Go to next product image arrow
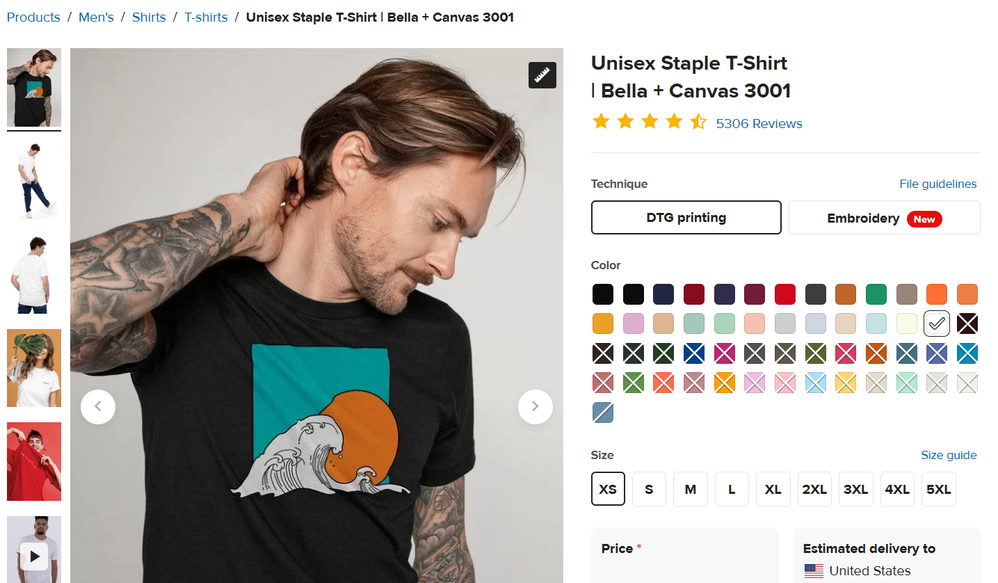The width and height of the screenshot is (998, 583). click(x=535, y=406)
